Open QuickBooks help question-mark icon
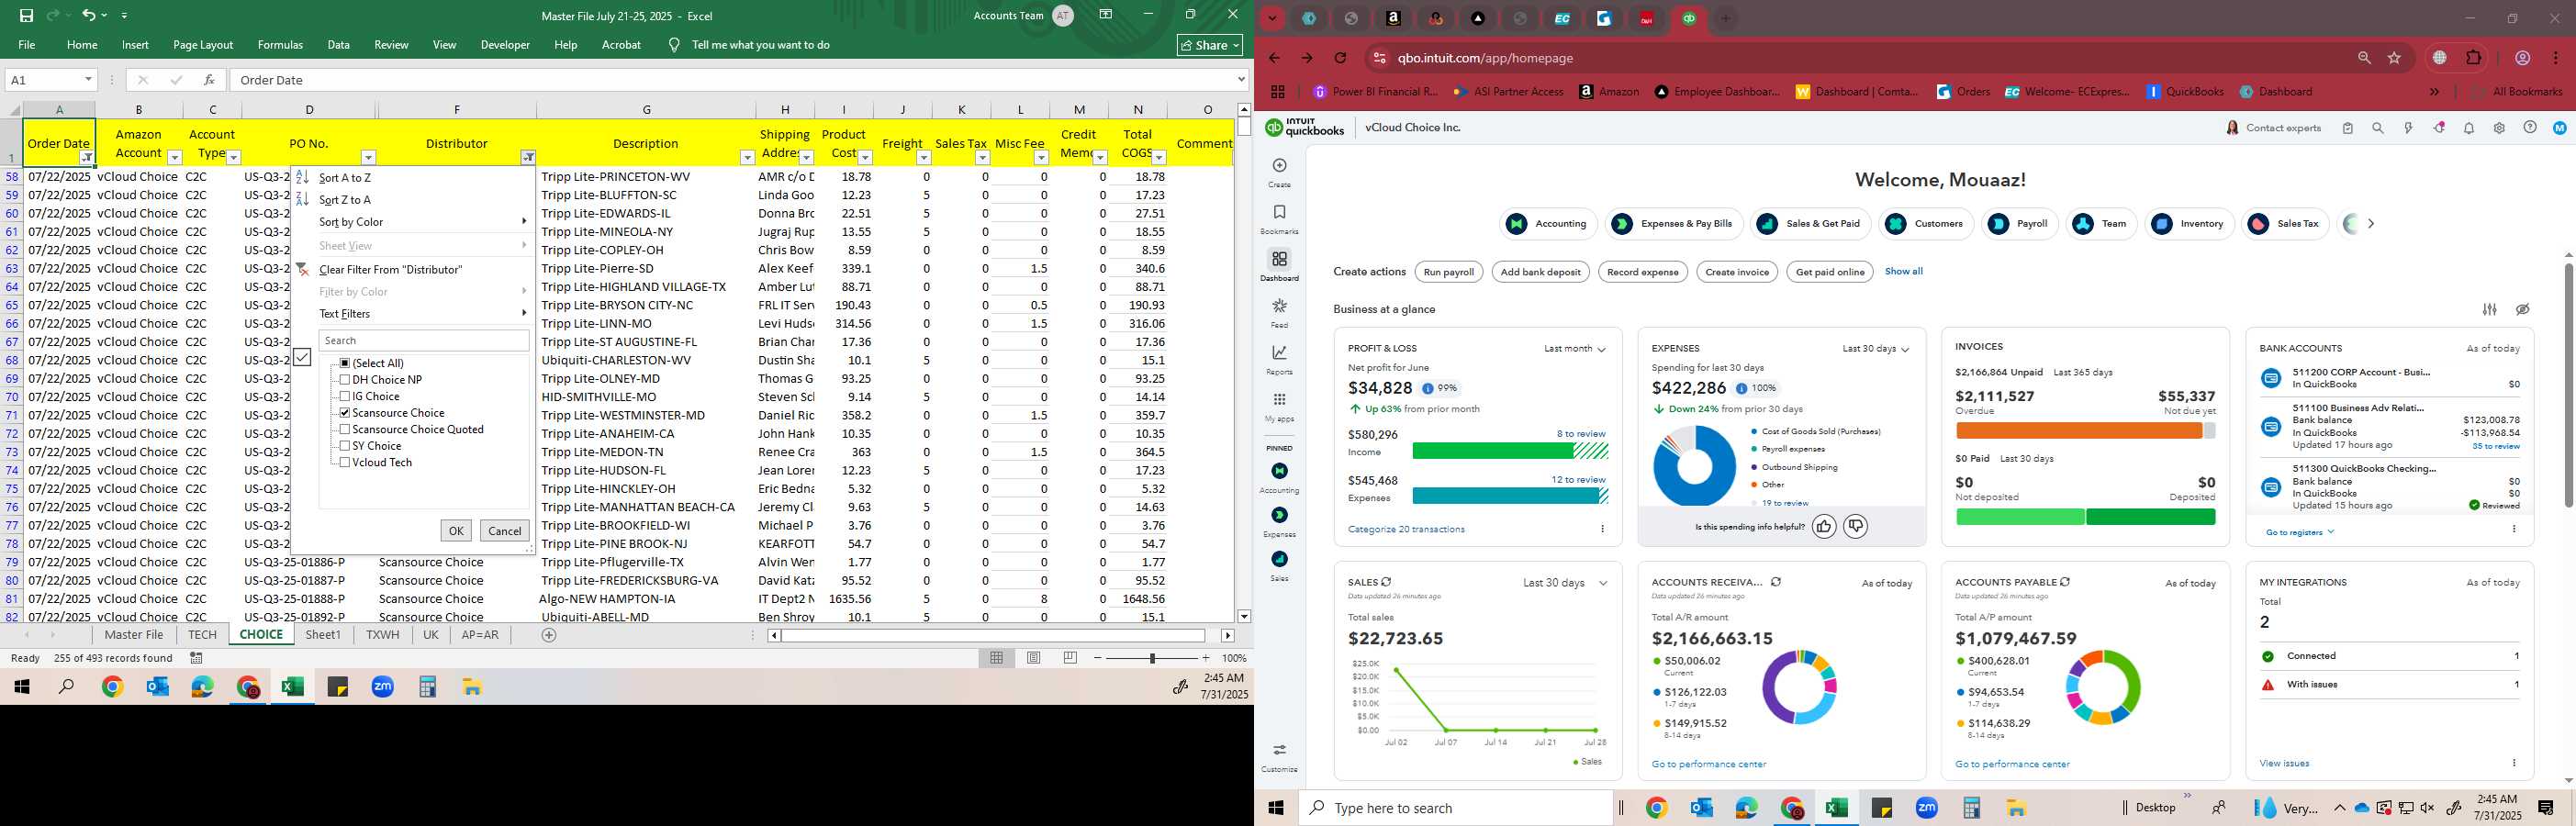Image resolution: width=2576 pixels, height=826 pixels. point(2530,128)
